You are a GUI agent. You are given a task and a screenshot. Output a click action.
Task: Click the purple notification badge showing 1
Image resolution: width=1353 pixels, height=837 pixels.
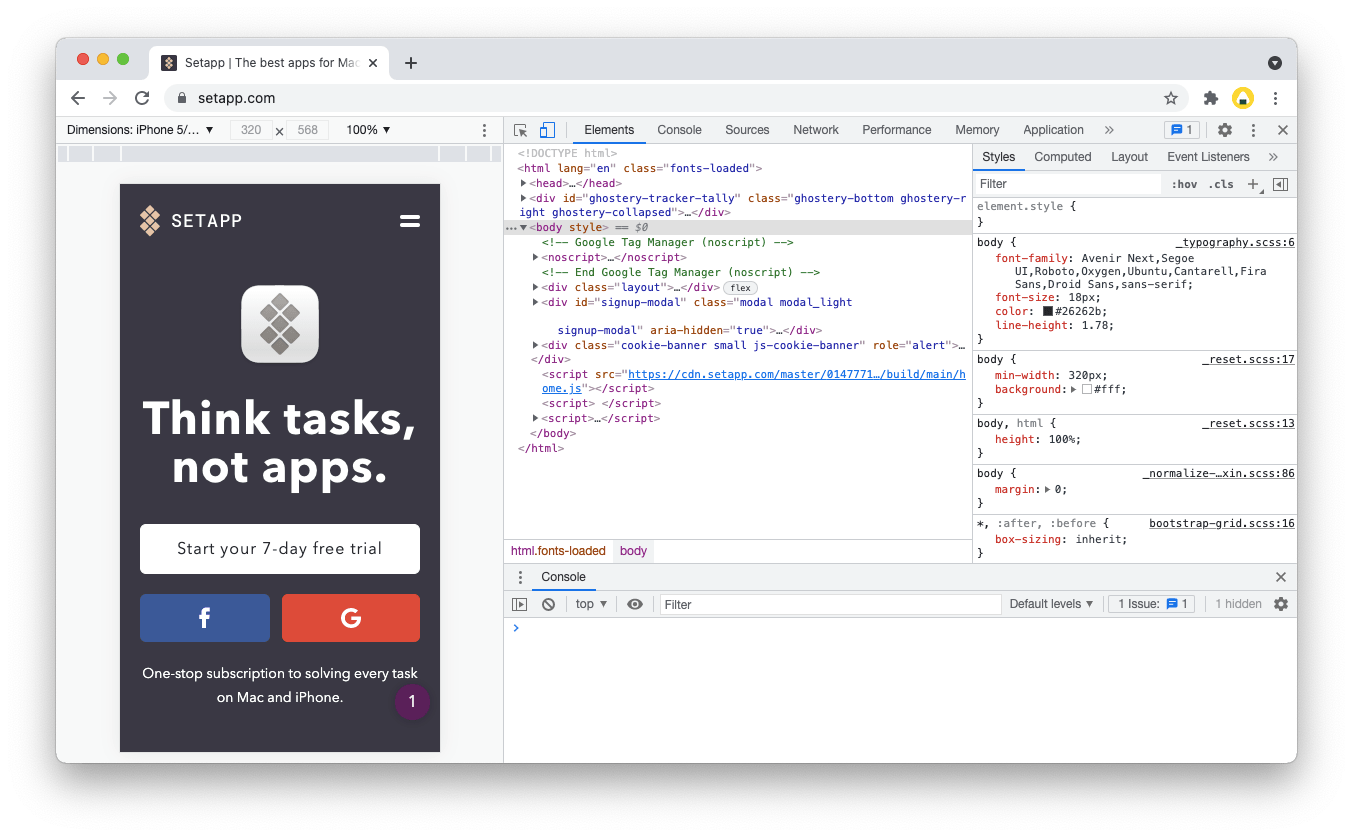click(x=412, y=702)
